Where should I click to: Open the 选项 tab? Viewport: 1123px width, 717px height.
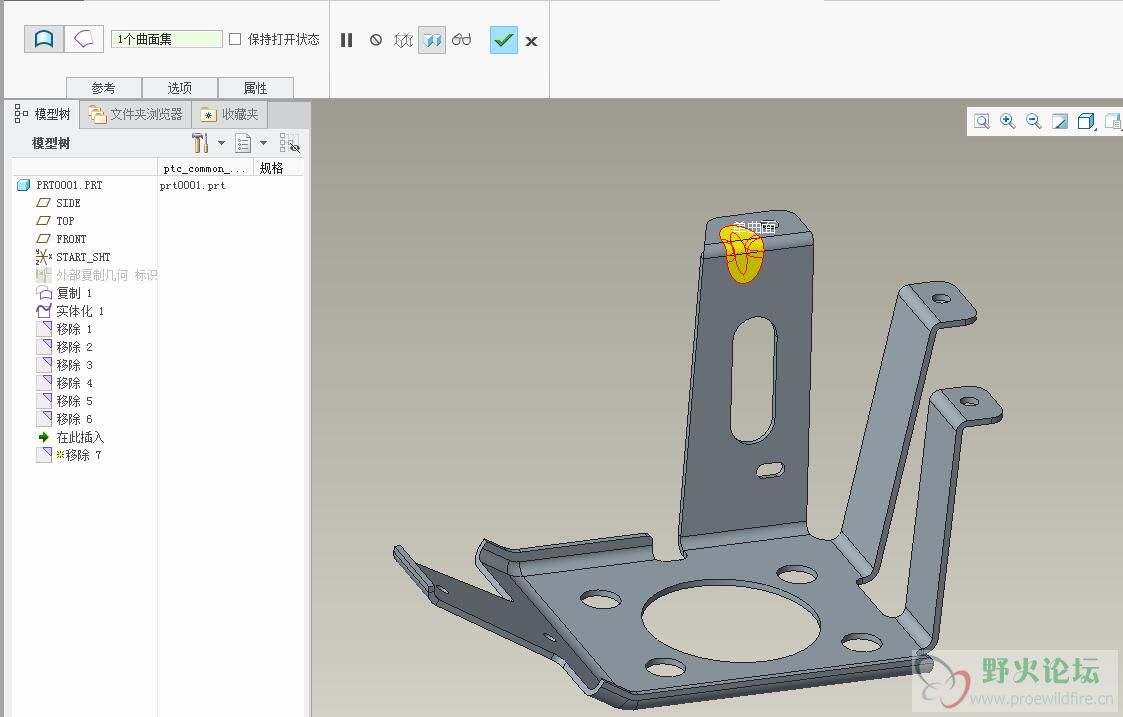(x=180, y=87)
